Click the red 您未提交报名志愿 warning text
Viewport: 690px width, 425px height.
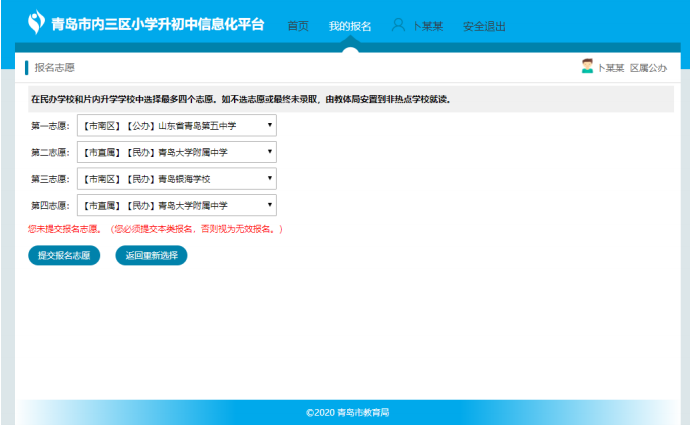pos(155,229)
